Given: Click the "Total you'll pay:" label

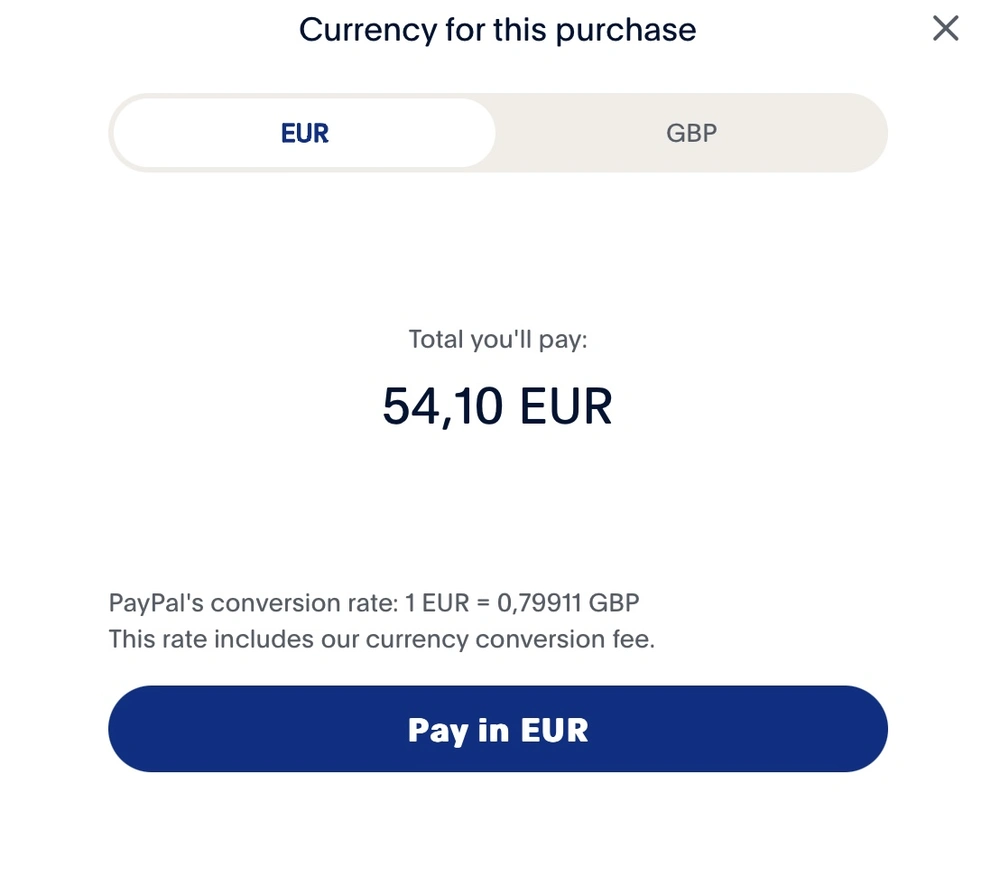Looking at the screenshot, I should click(x=498, y=340).
